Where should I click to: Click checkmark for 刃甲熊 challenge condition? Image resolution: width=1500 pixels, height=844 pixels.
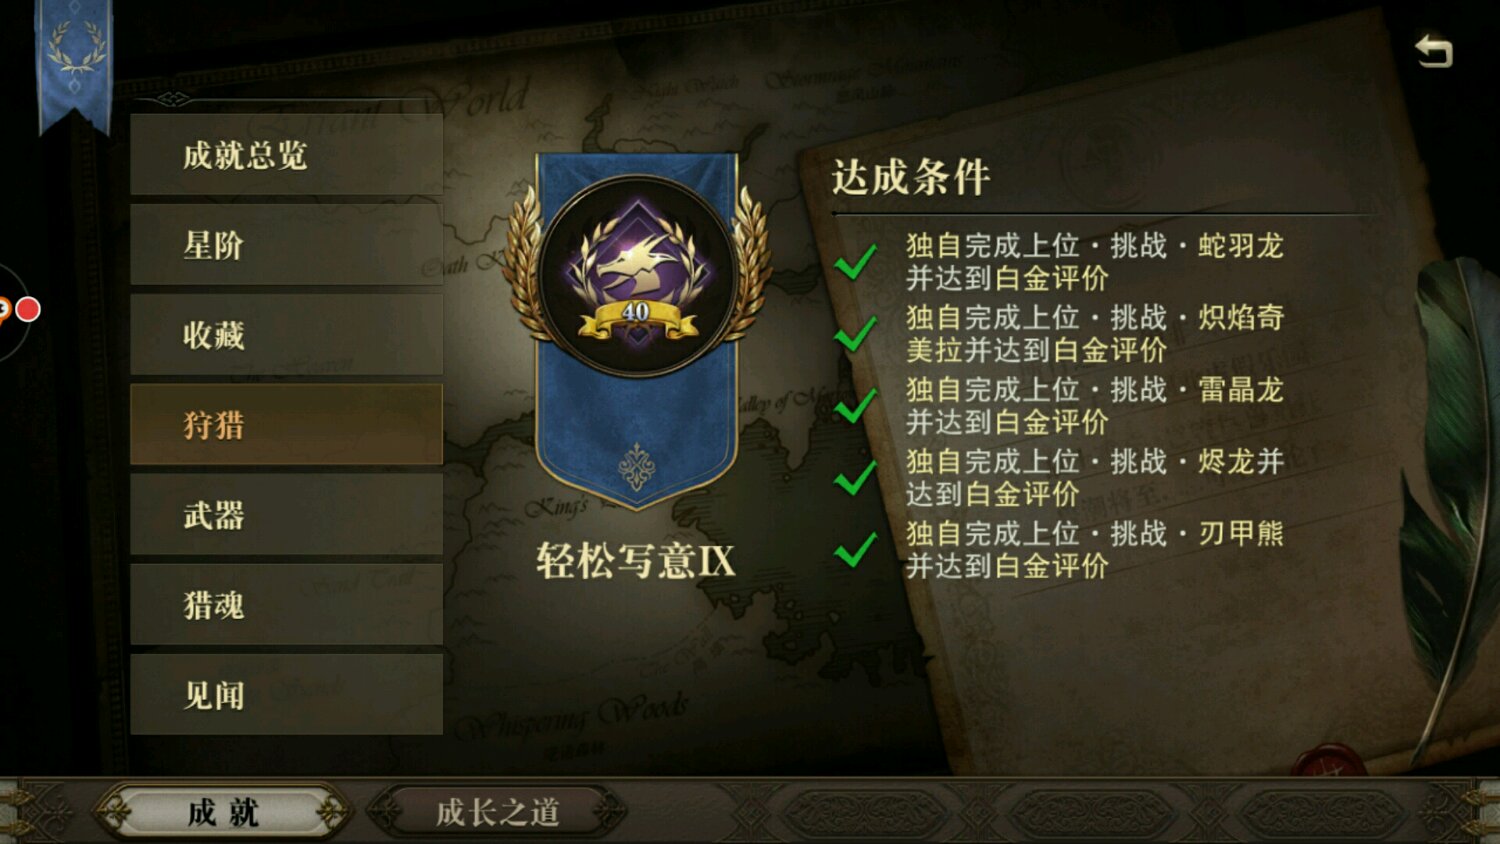(856, 550)
